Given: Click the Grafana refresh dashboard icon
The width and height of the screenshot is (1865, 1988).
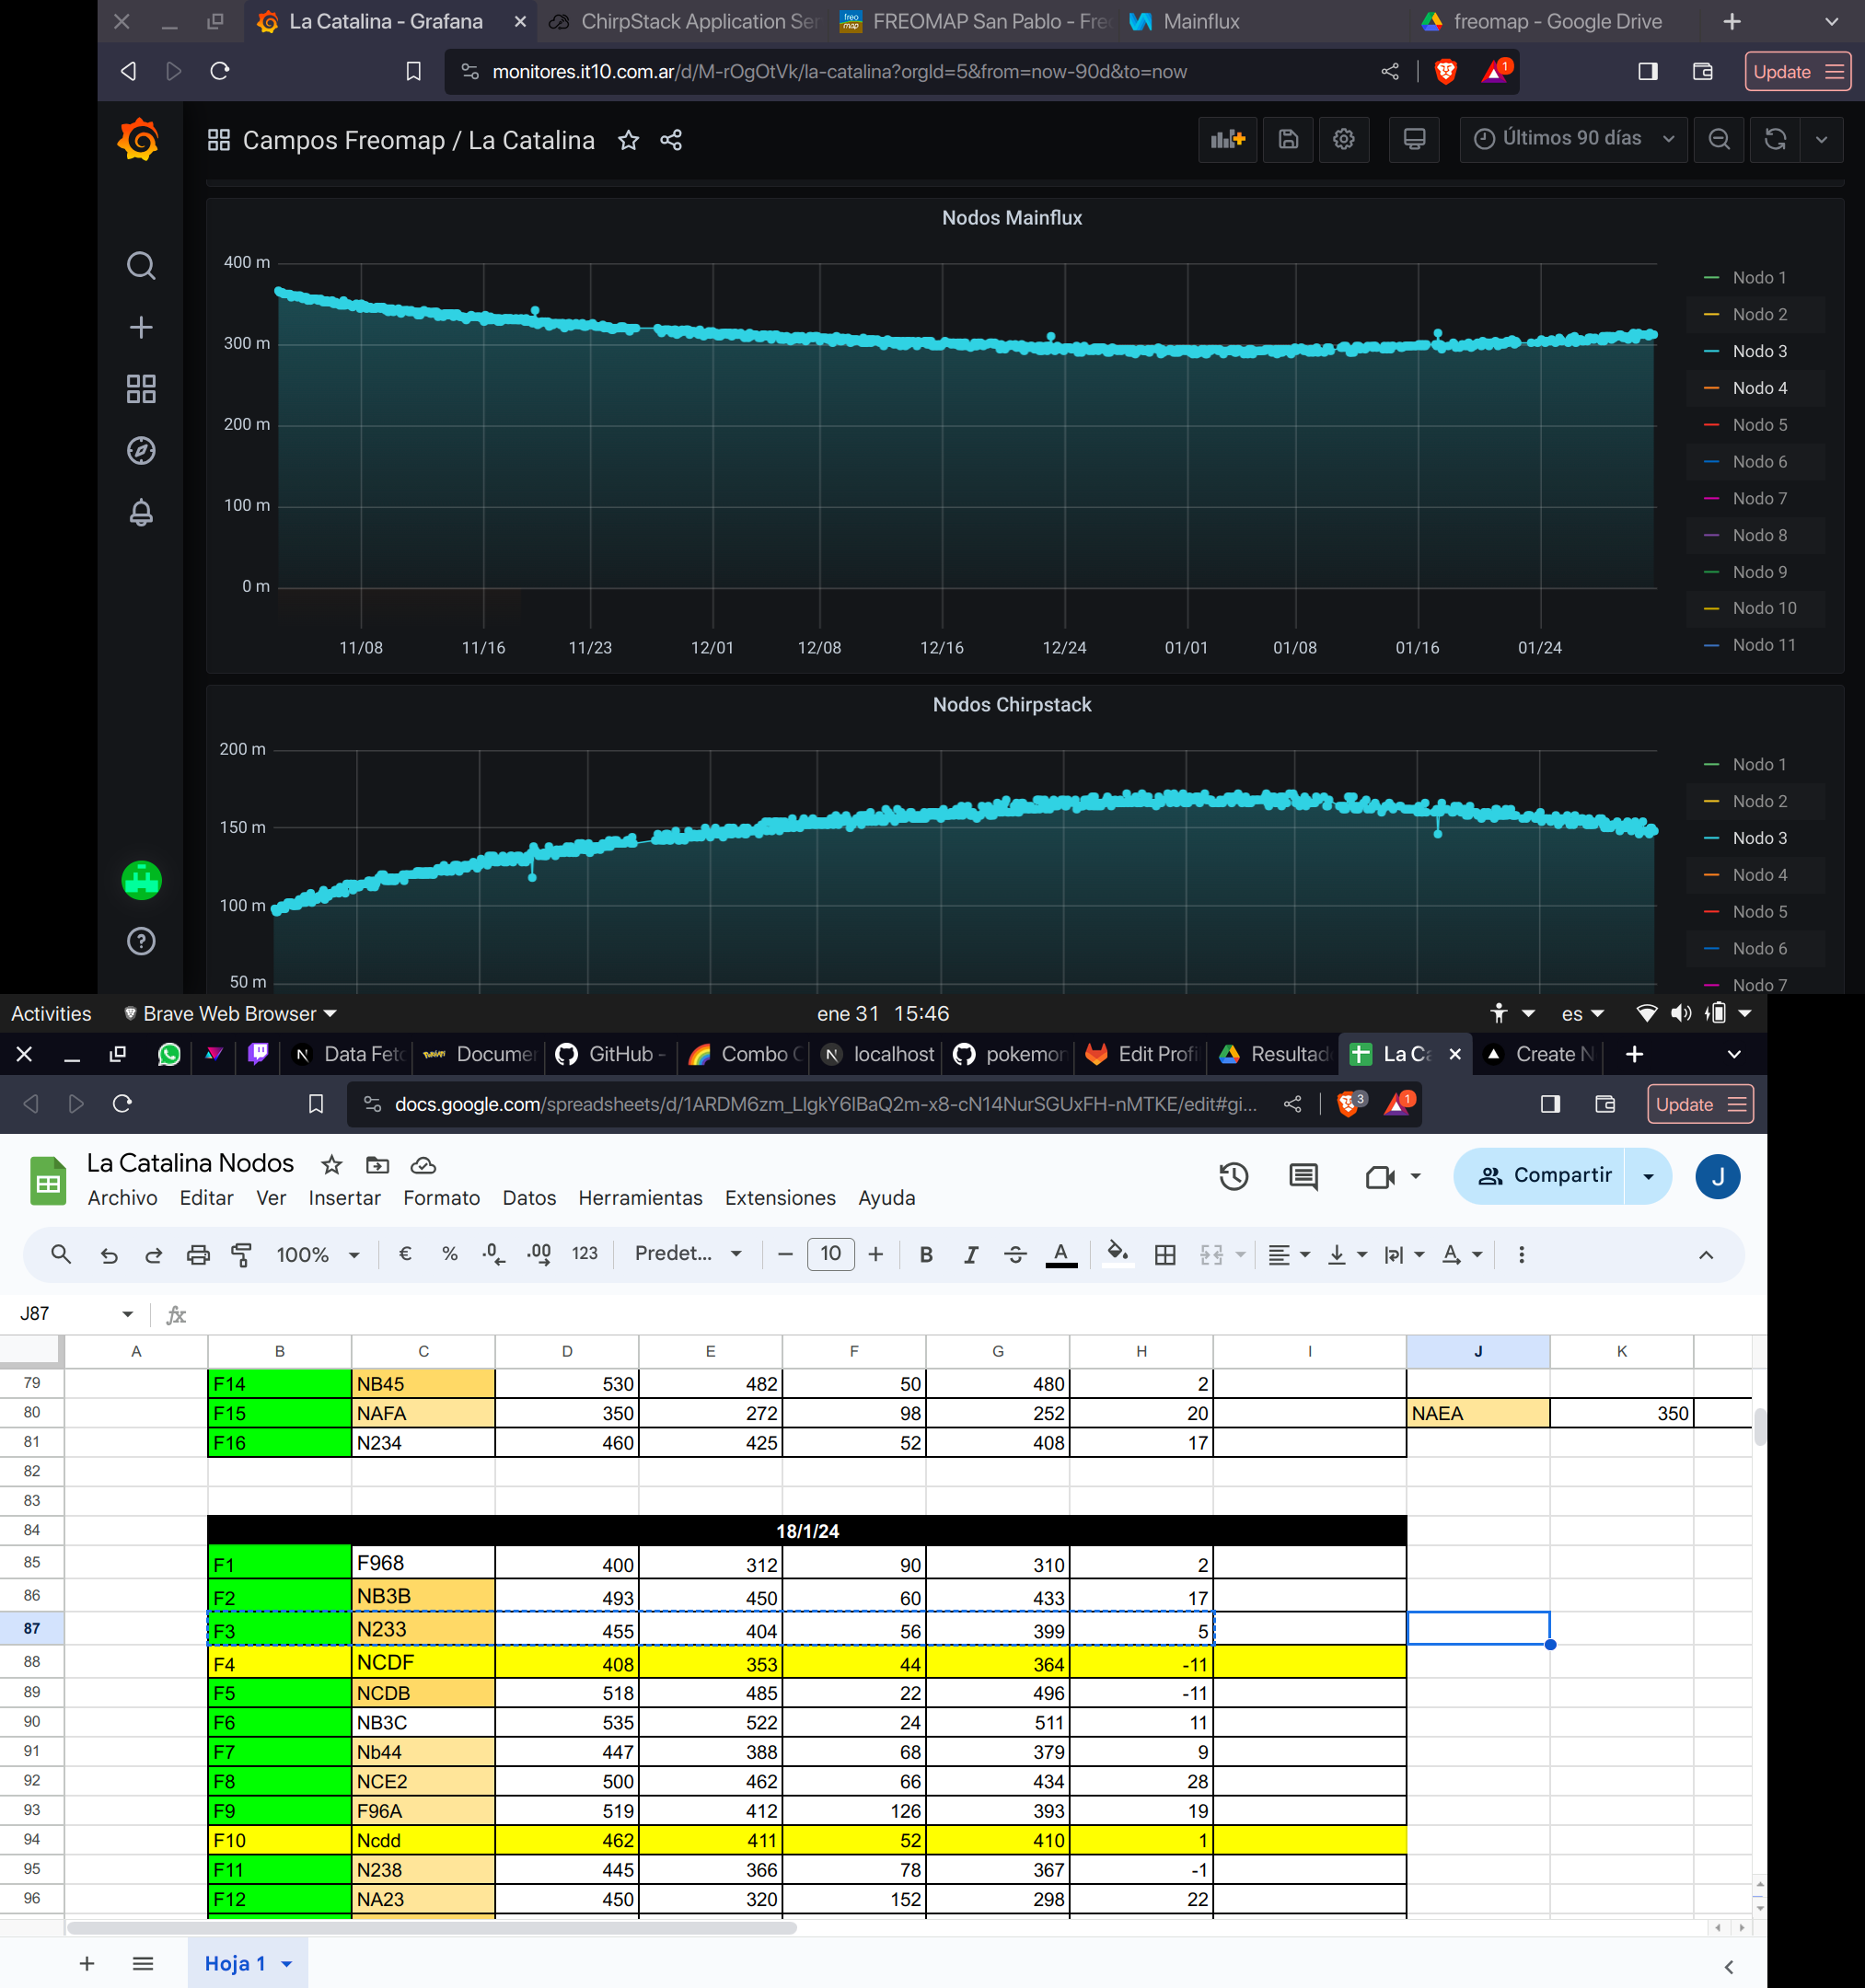Looking at the screenshot, I should (x=1775, y=139).
